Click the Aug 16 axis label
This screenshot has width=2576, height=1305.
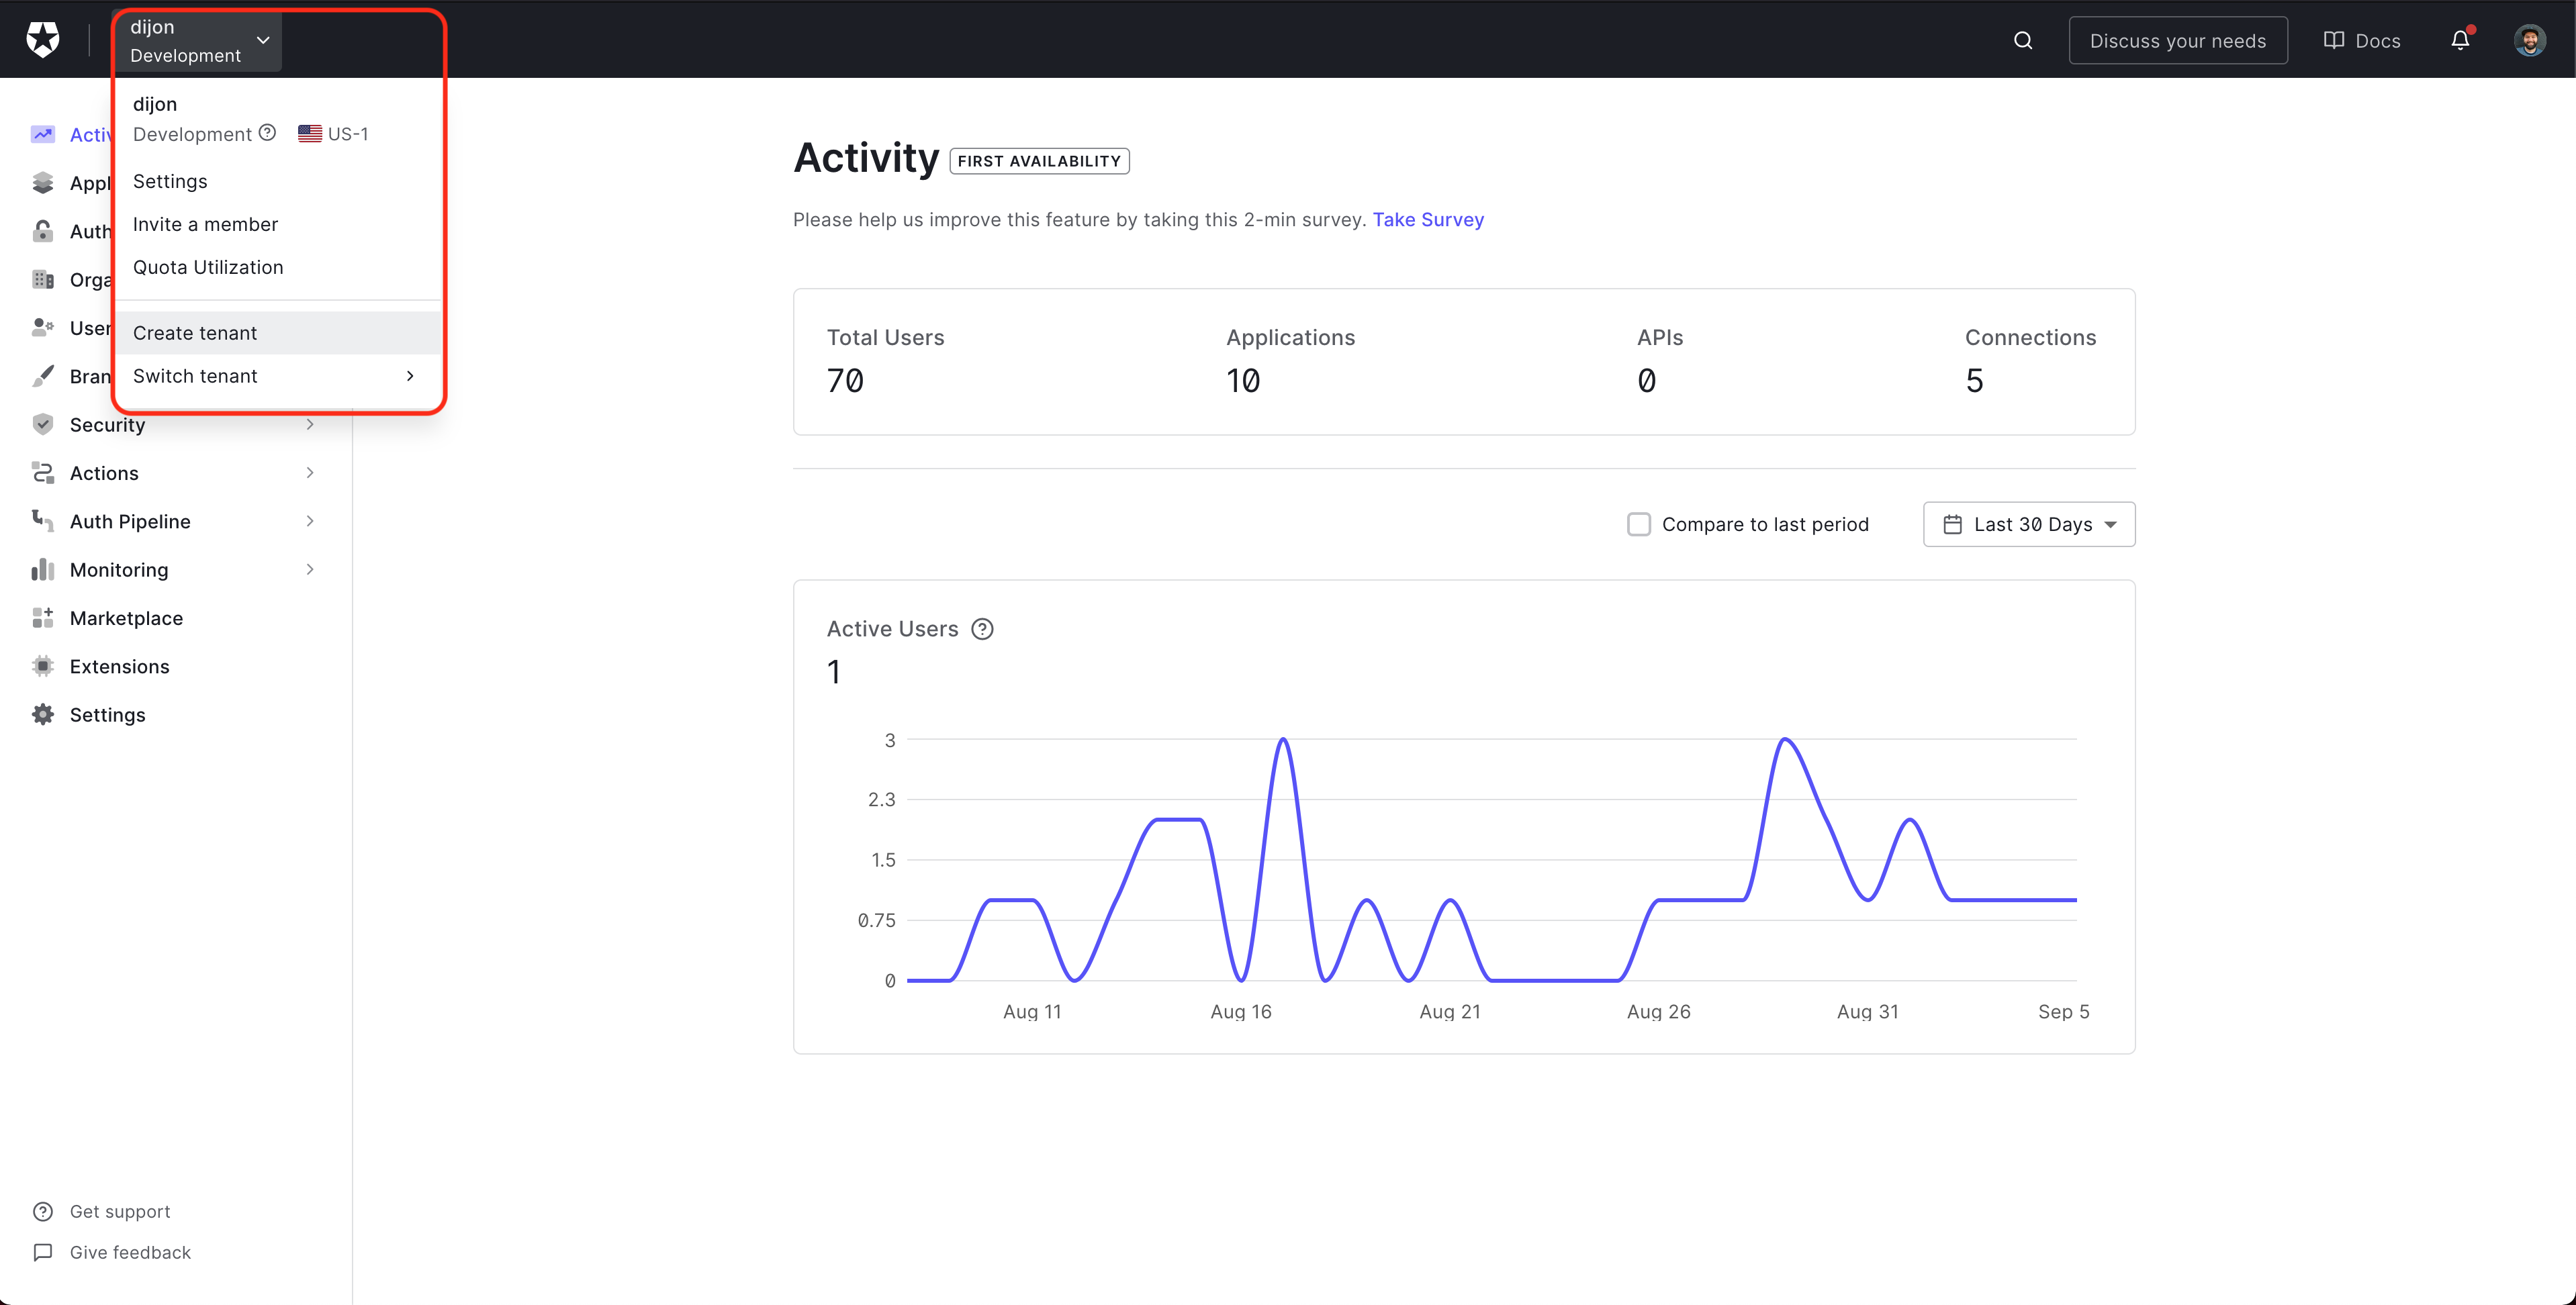click(x=1240, y=1011)
